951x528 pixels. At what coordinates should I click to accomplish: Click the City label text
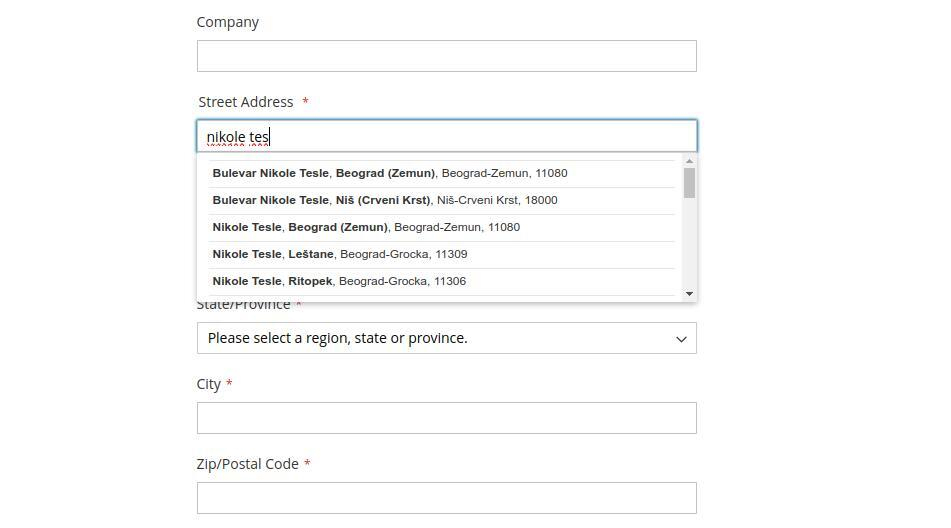point(209,384)
